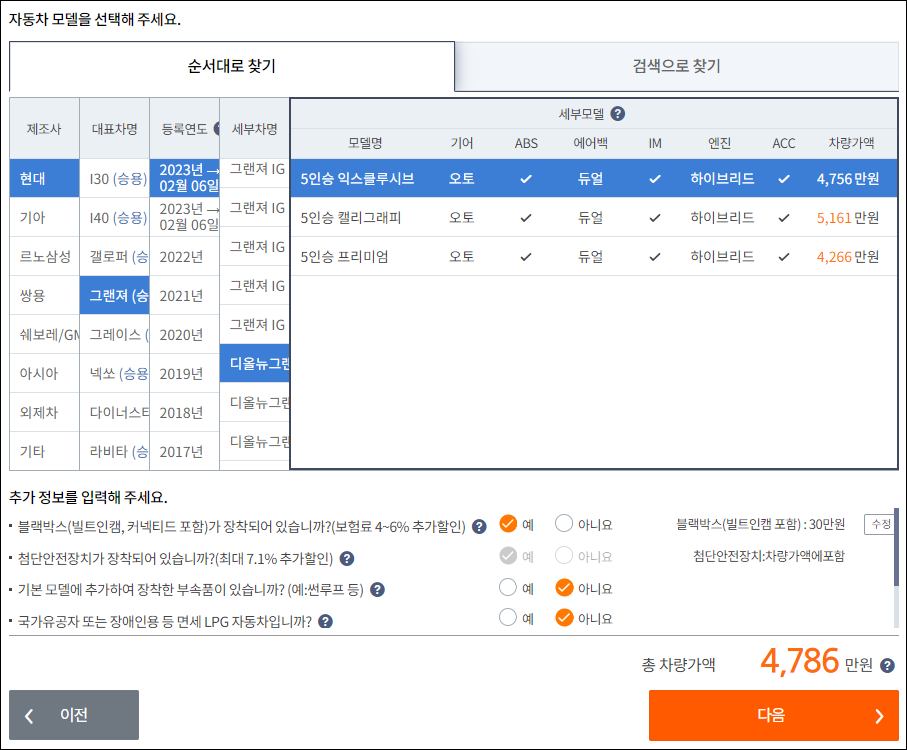Choose car model 다이너스티
This screenshot has width=907, height=750.
(115, 412)
